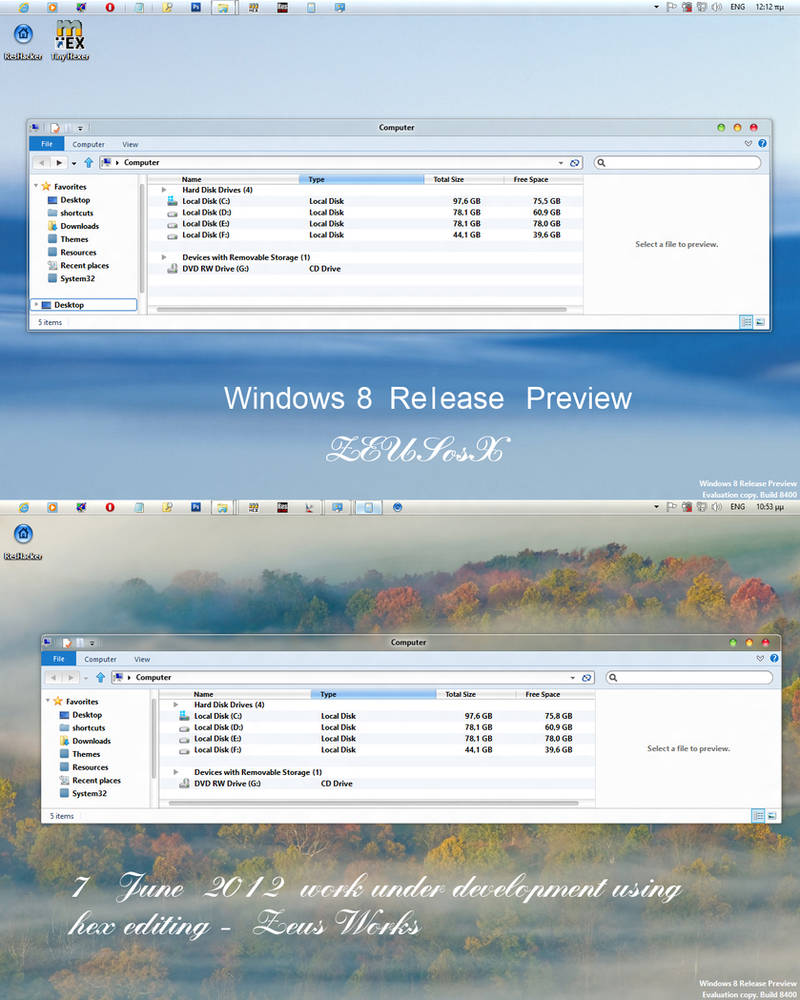Click ENG language indicator in upper taskbar
The image size is (800, 1000).
(x=737, y=7)
